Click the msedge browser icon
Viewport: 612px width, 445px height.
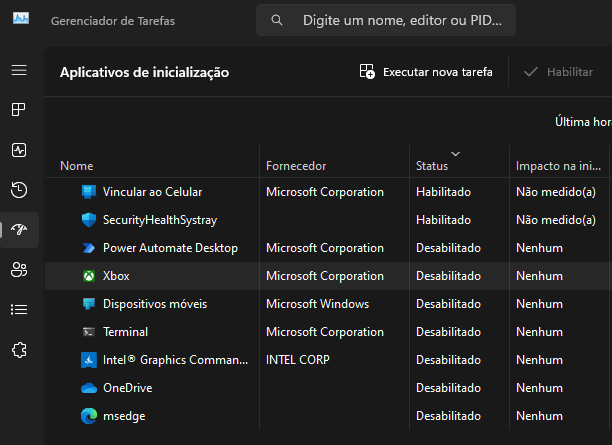click(x=89, y=416)
